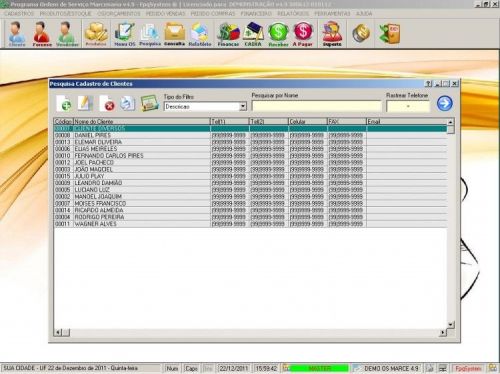Open the Fornecedor toolbar icon
This screenshot has width=500, height=374.
click(42, 34)
